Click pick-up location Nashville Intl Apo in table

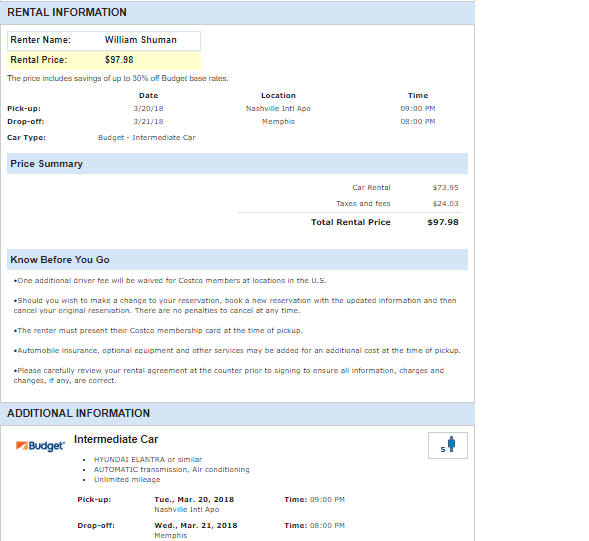[x=278, y=109]
